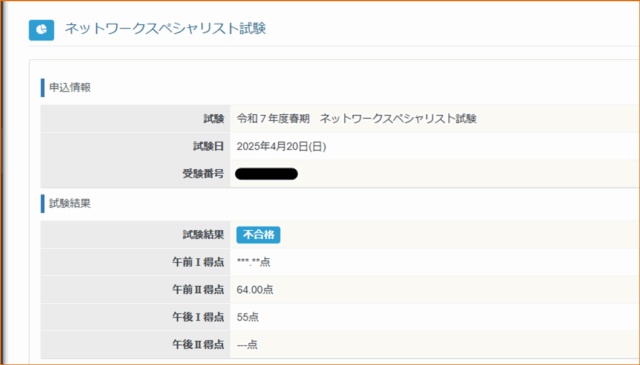The width and height of the screenshot is (640, 365).
Task: Click the 試験結果 row label beside badge
Action: [203, 235]
